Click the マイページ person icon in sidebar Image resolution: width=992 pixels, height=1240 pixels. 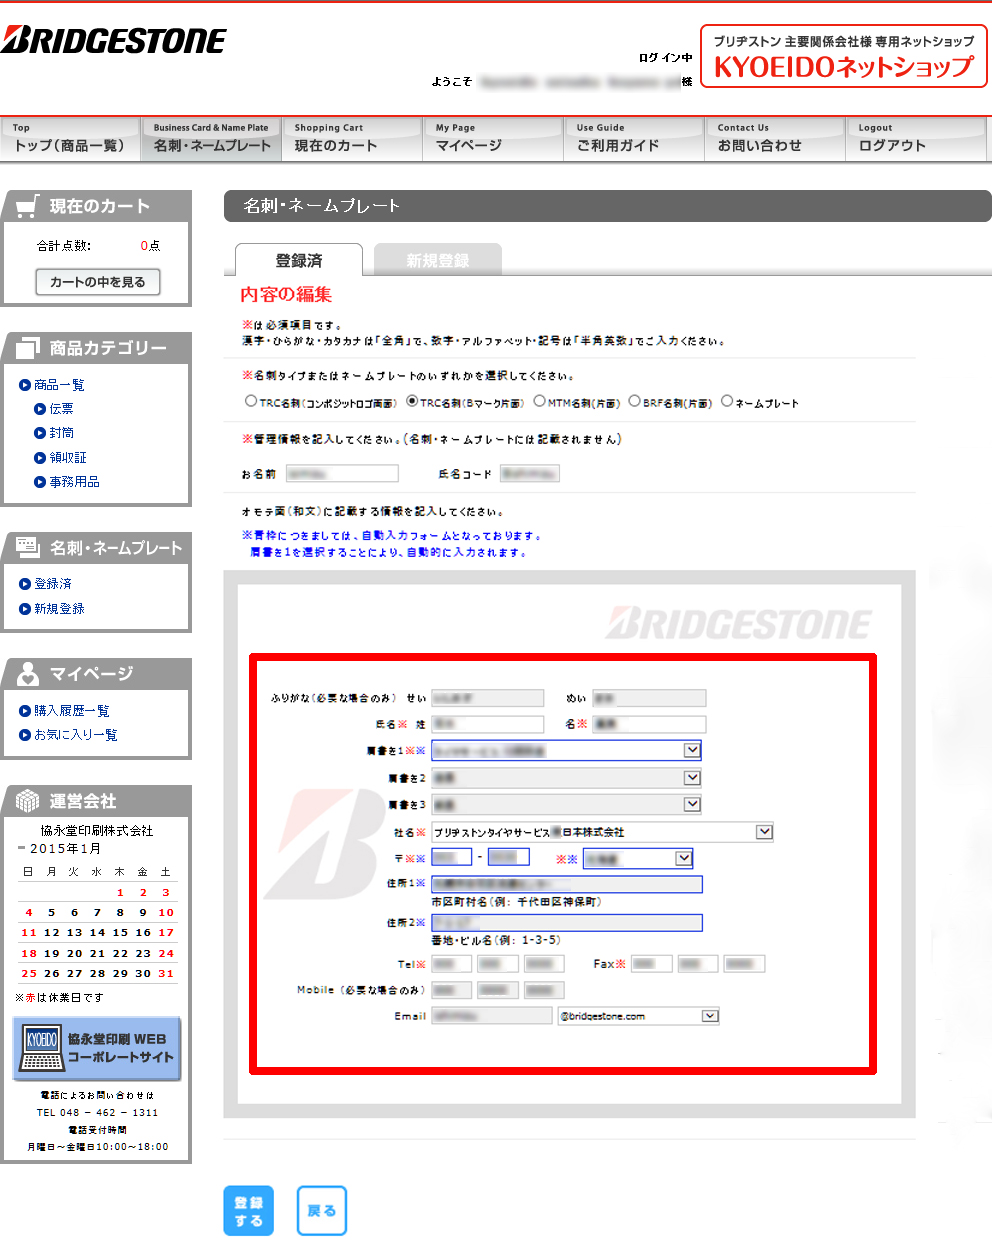tap(28, 674)
